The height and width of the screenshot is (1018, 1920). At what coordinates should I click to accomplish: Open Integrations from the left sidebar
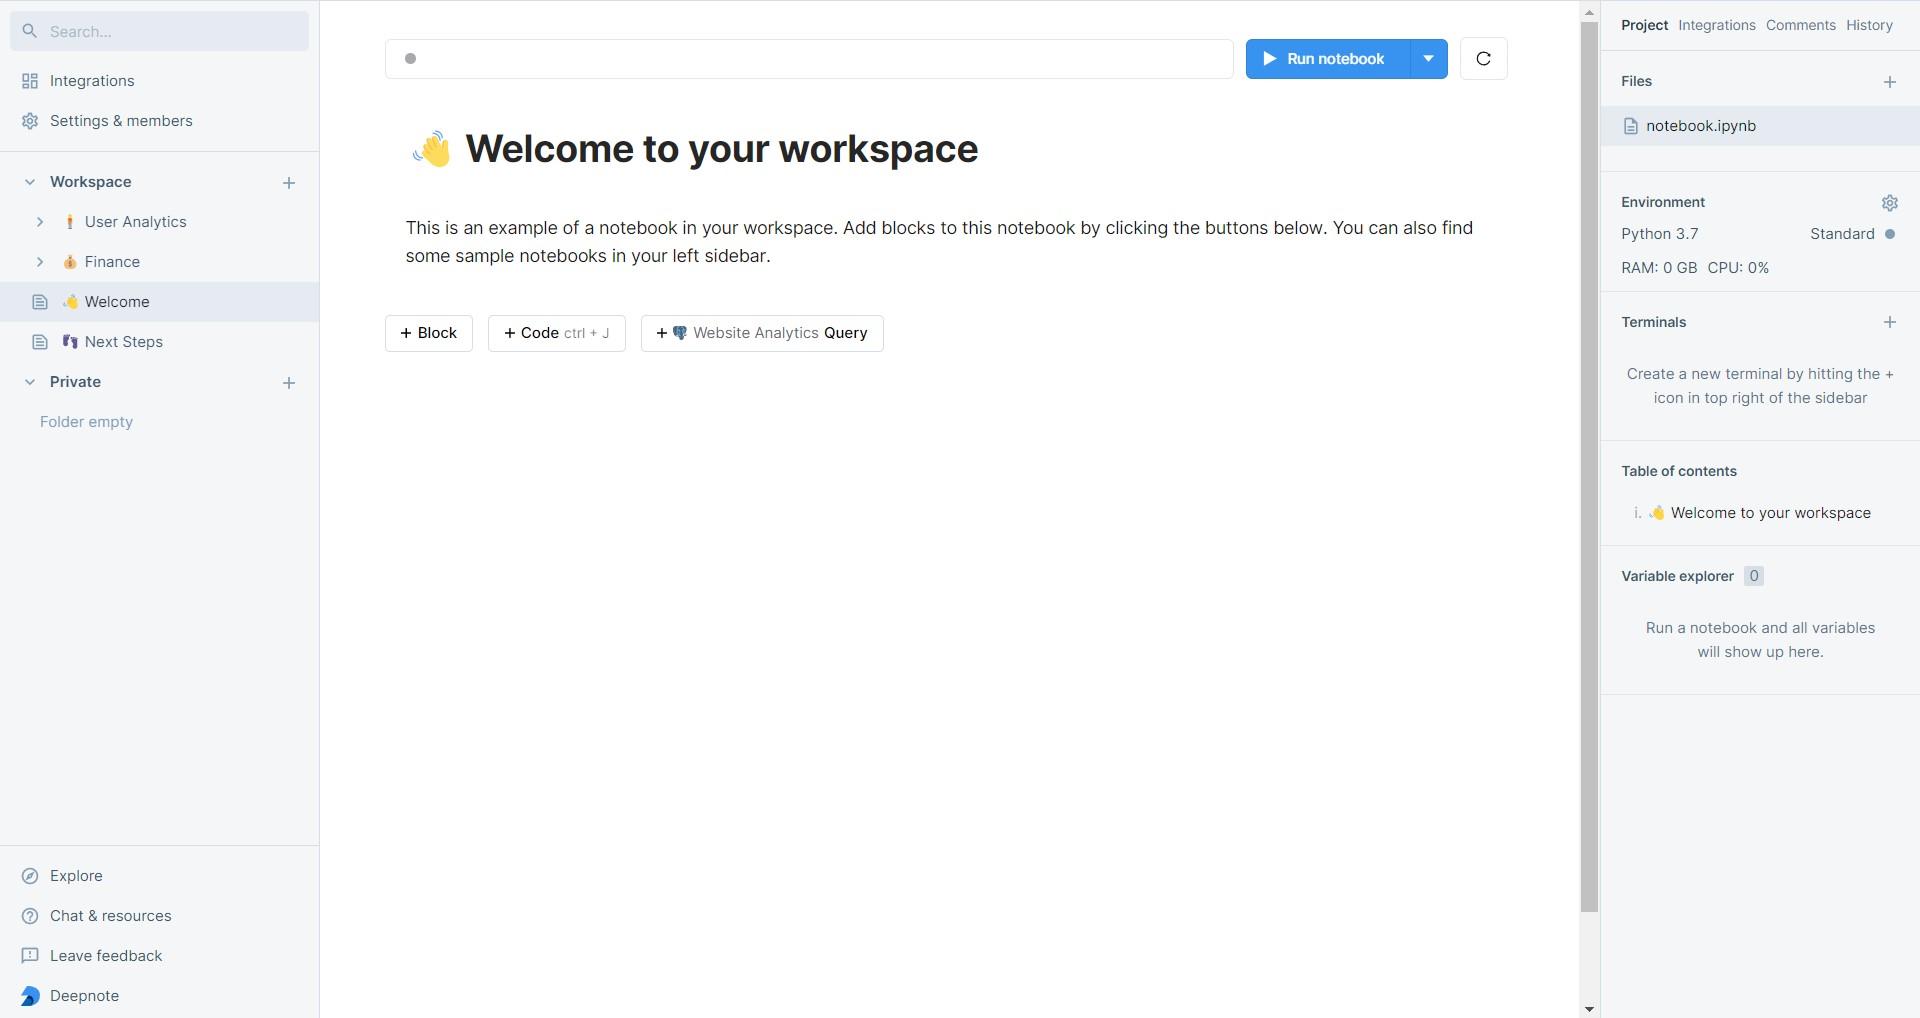tap(92, 80)
